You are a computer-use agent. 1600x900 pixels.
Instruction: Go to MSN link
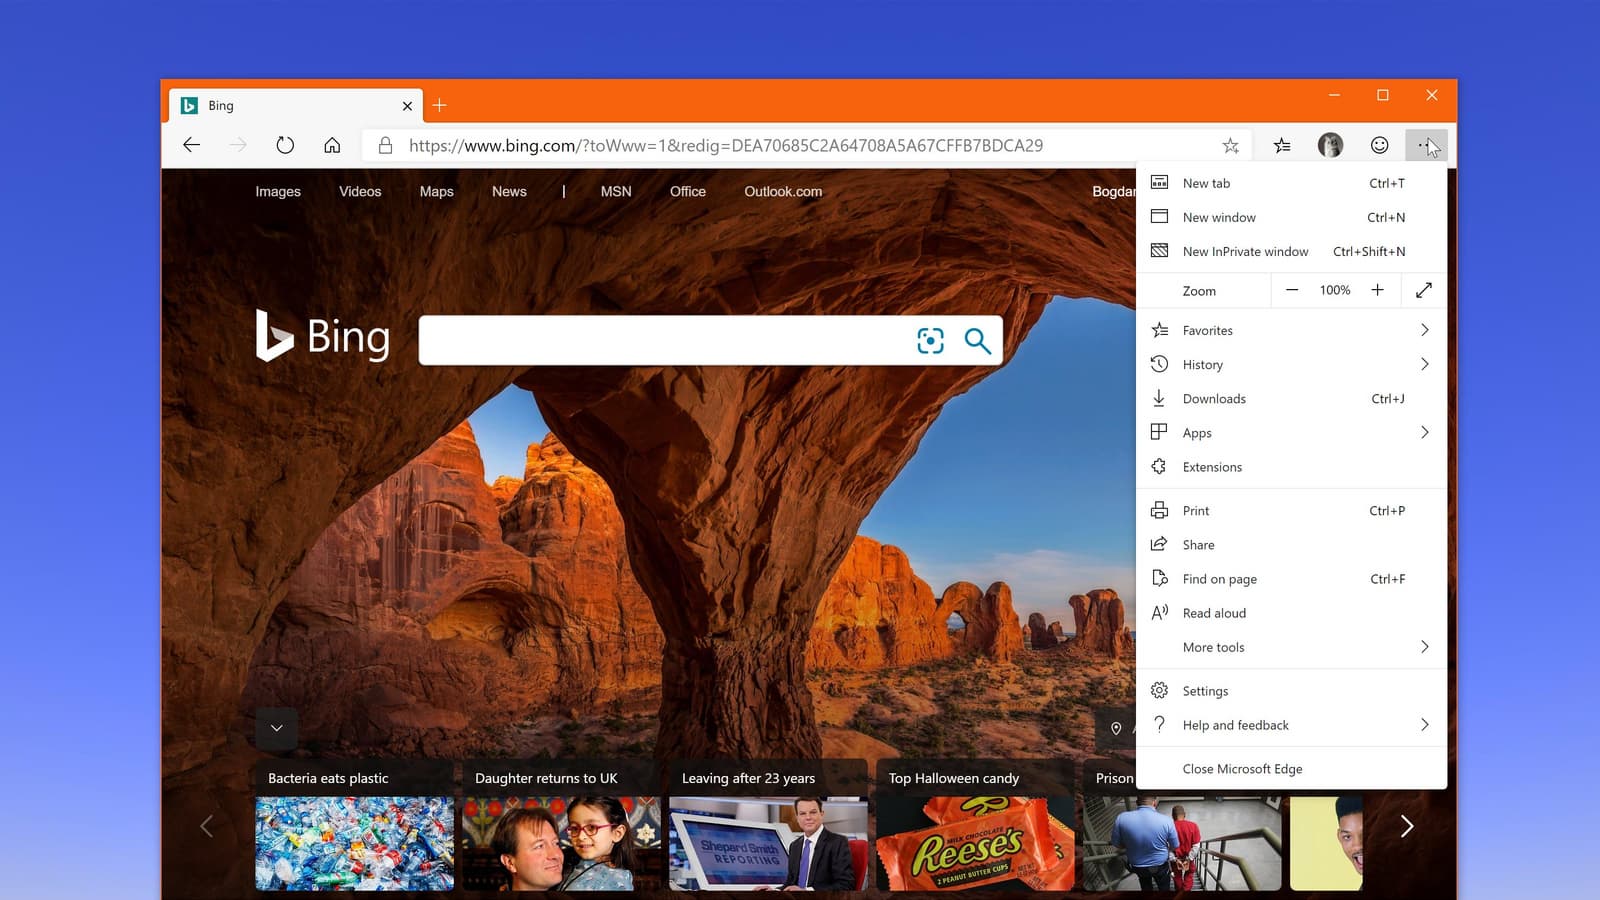616,191
